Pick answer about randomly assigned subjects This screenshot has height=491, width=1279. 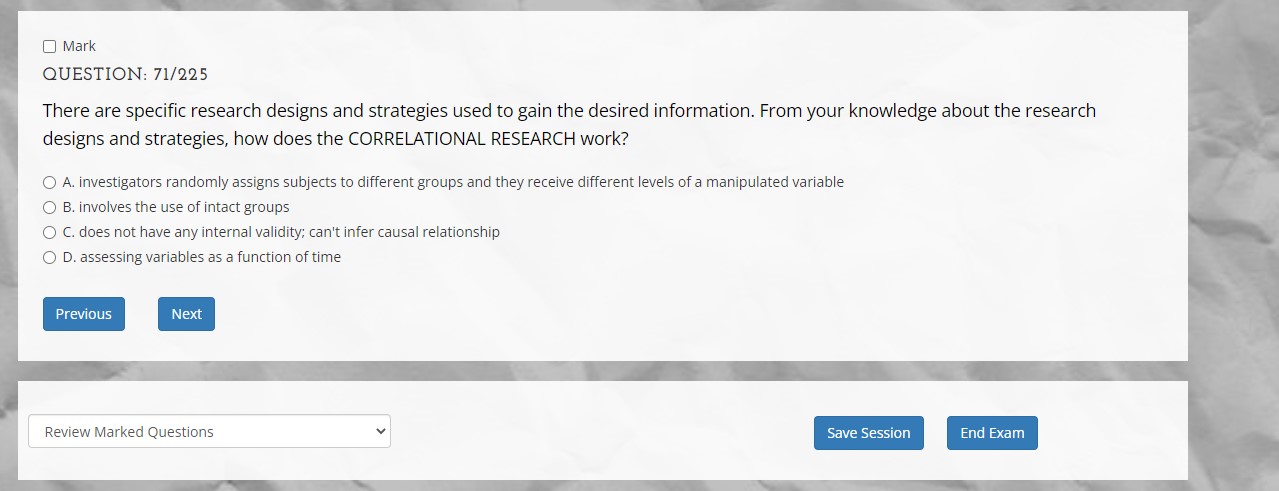(453, 182)
